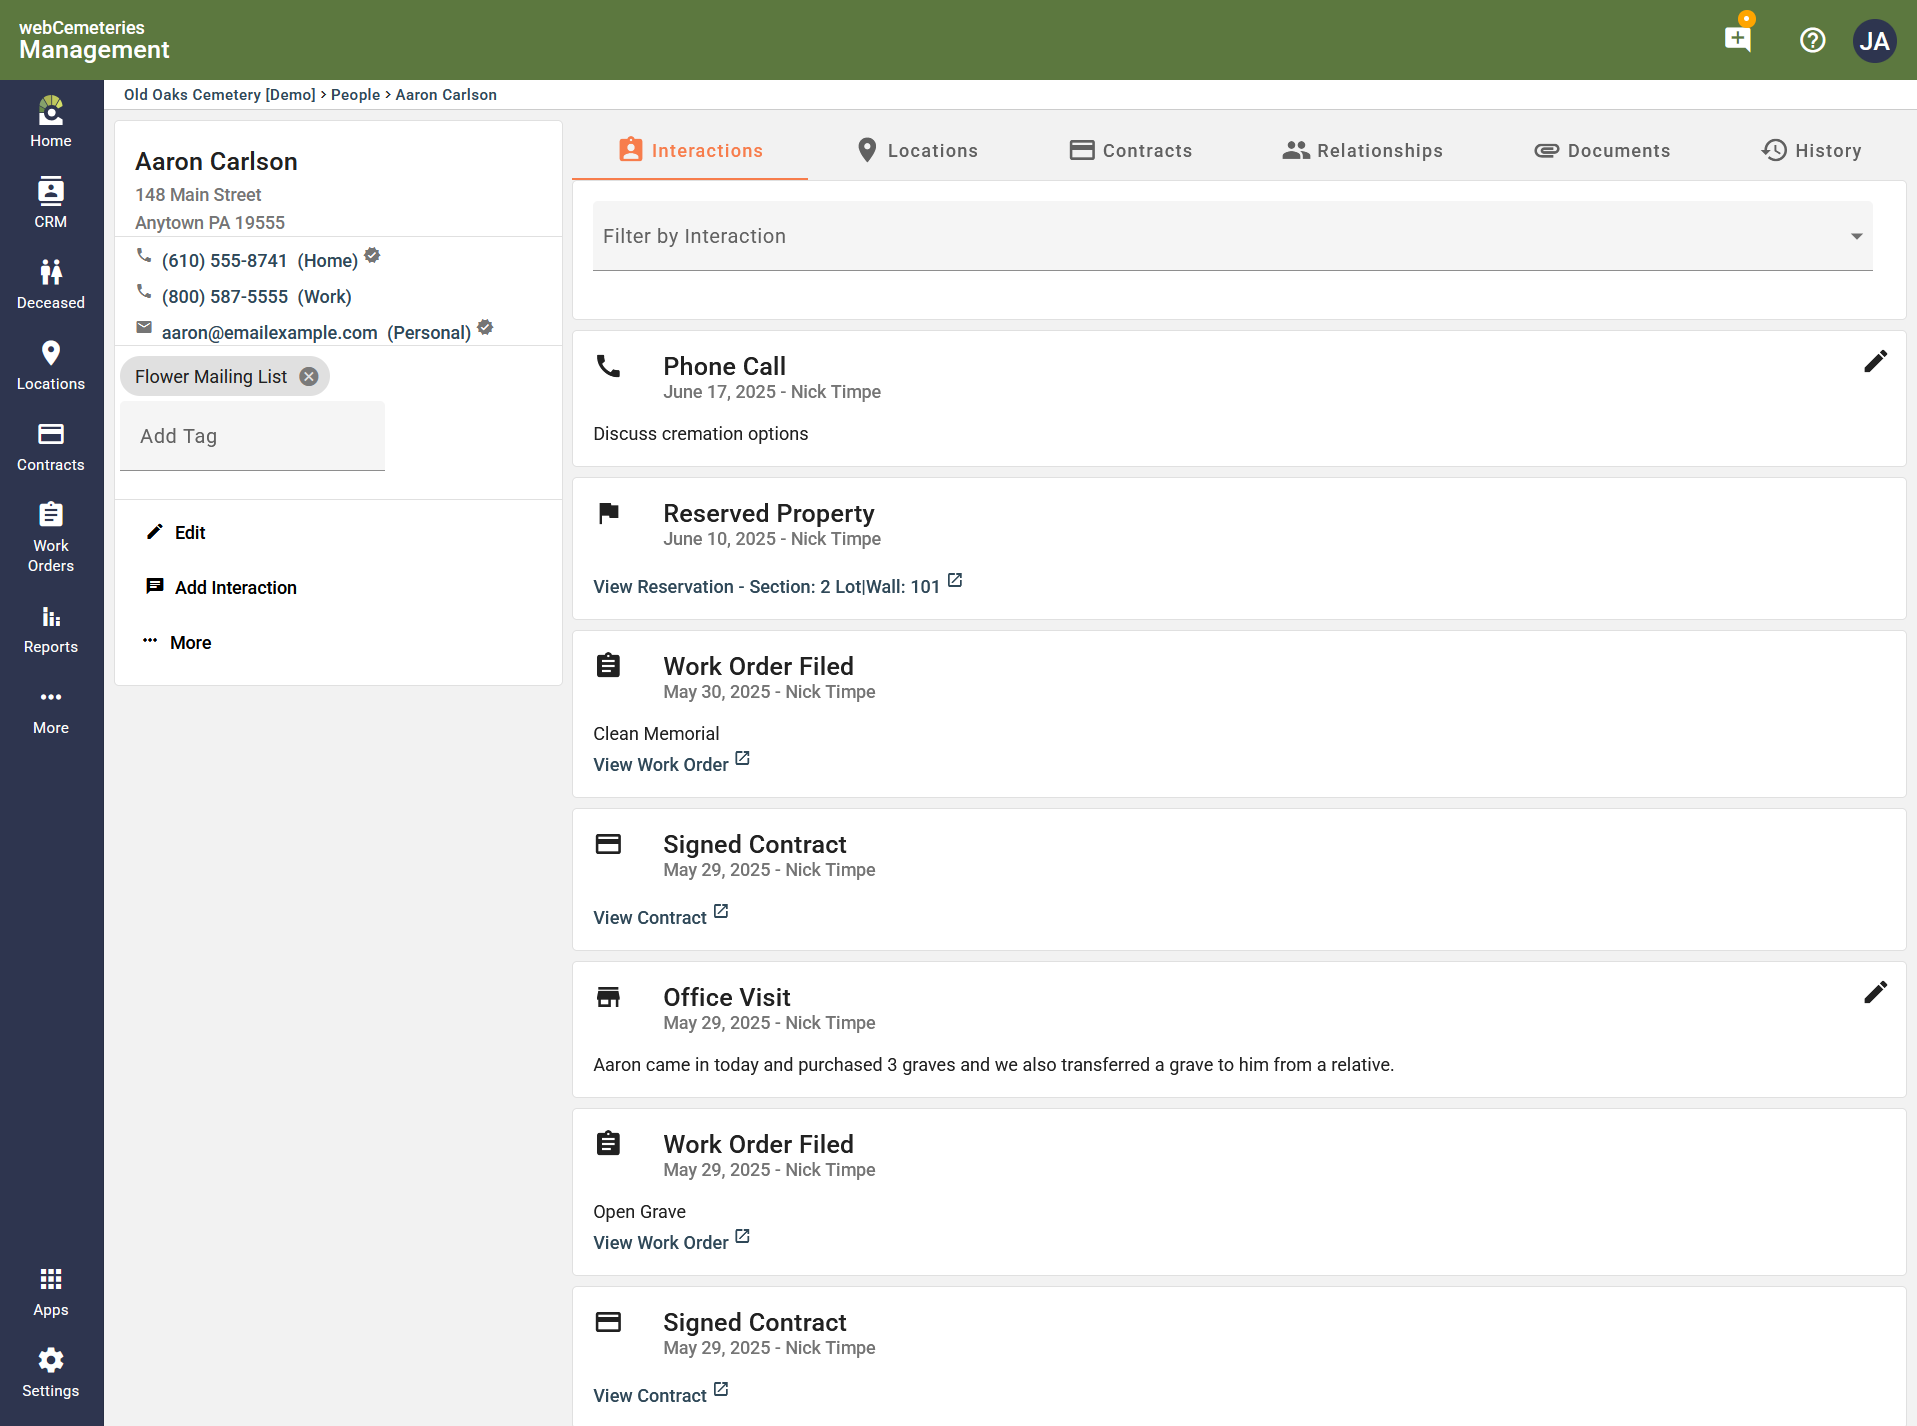1917x1426 pixels.
Task: Click the Add Tag input field
Action: coord(250,436)
